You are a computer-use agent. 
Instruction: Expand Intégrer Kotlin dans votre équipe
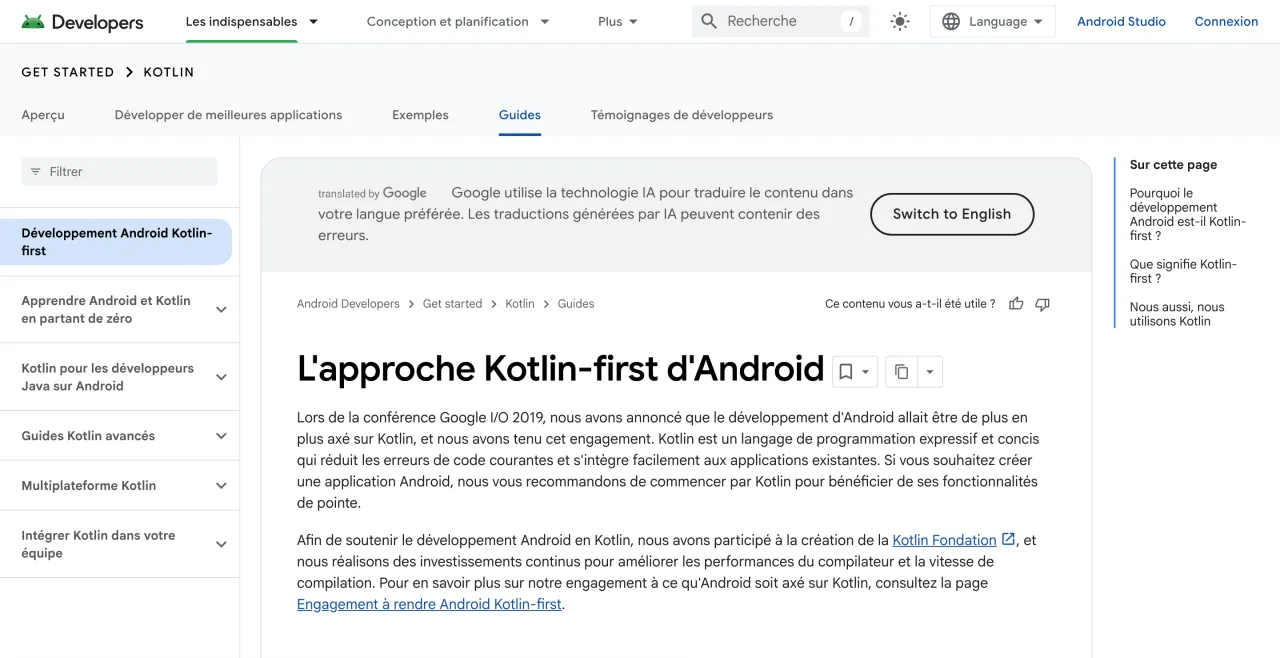[221, 544]
